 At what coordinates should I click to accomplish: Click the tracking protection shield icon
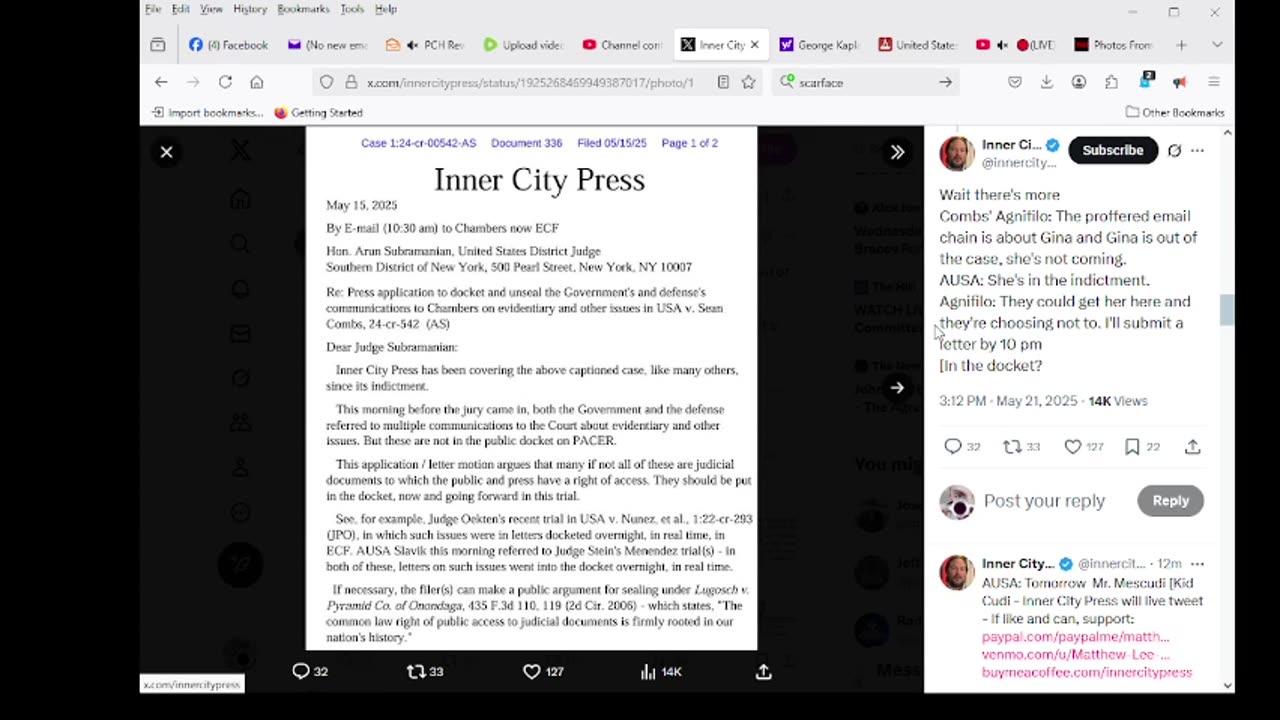[x=327, y=82]
